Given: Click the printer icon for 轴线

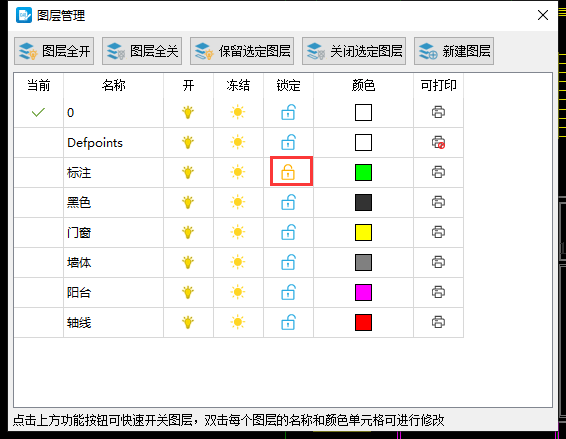Looking at the screenshot, I should click(x=438, y=322).
